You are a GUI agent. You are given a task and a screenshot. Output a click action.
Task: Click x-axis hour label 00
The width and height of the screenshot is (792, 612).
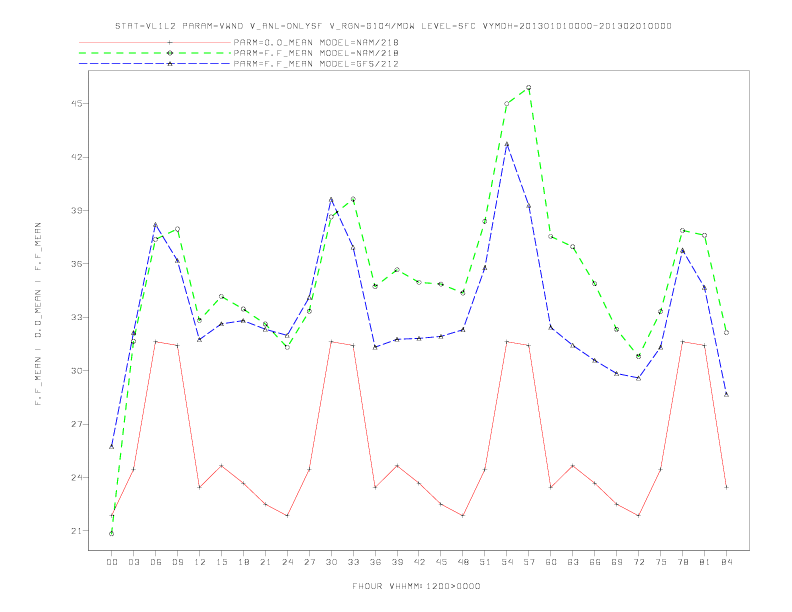(x=112, y=562)
